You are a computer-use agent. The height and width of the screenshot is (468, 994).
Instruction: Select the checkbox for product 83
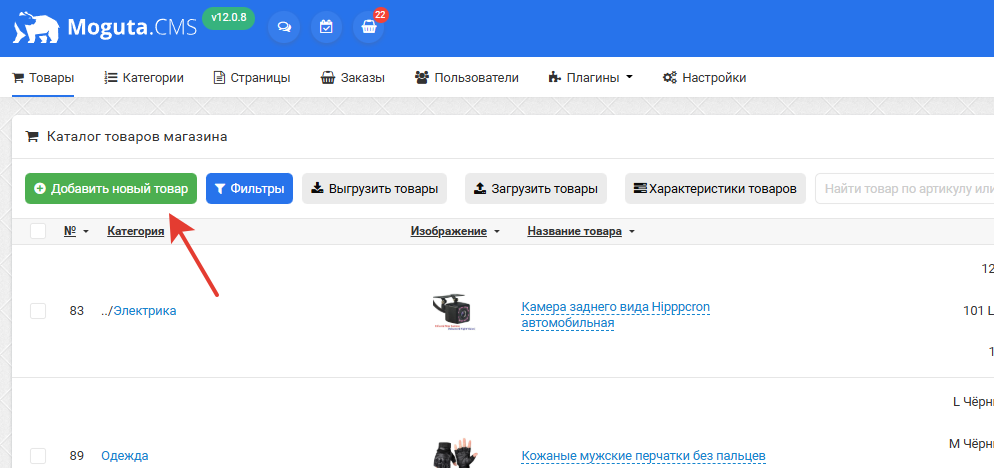pyautogui.click(x=38, y=311)
